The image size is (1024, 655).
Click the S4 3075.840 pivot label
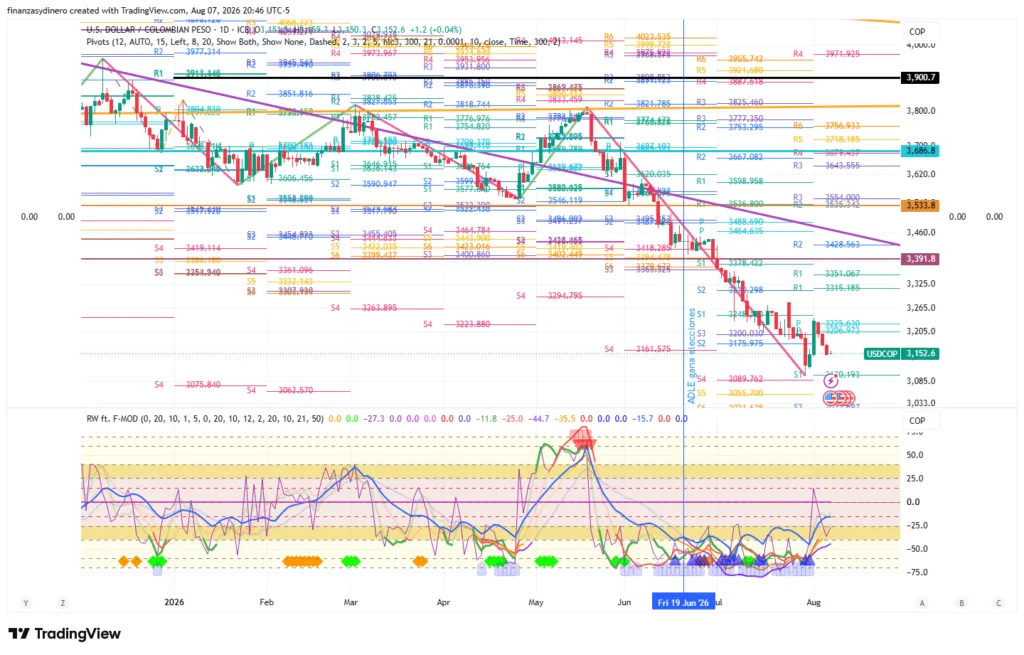[x=187, y=385]
